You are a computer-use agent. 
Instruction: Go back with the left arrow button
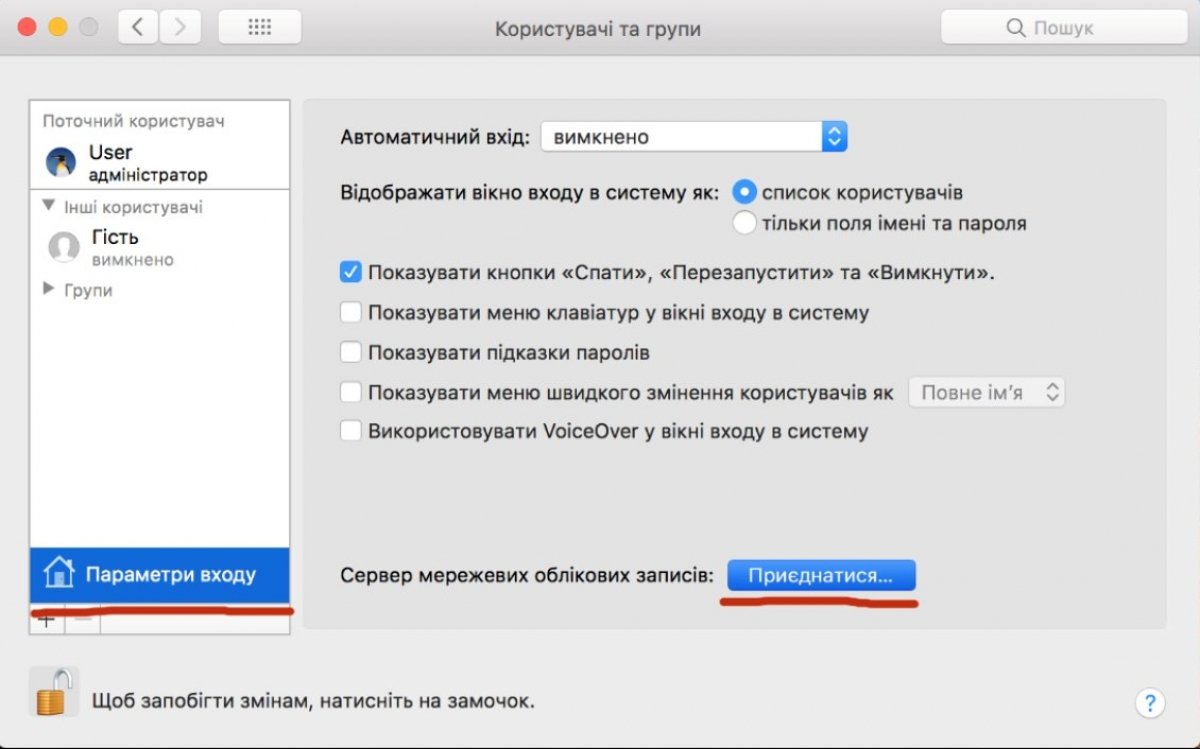coord(138,27)
